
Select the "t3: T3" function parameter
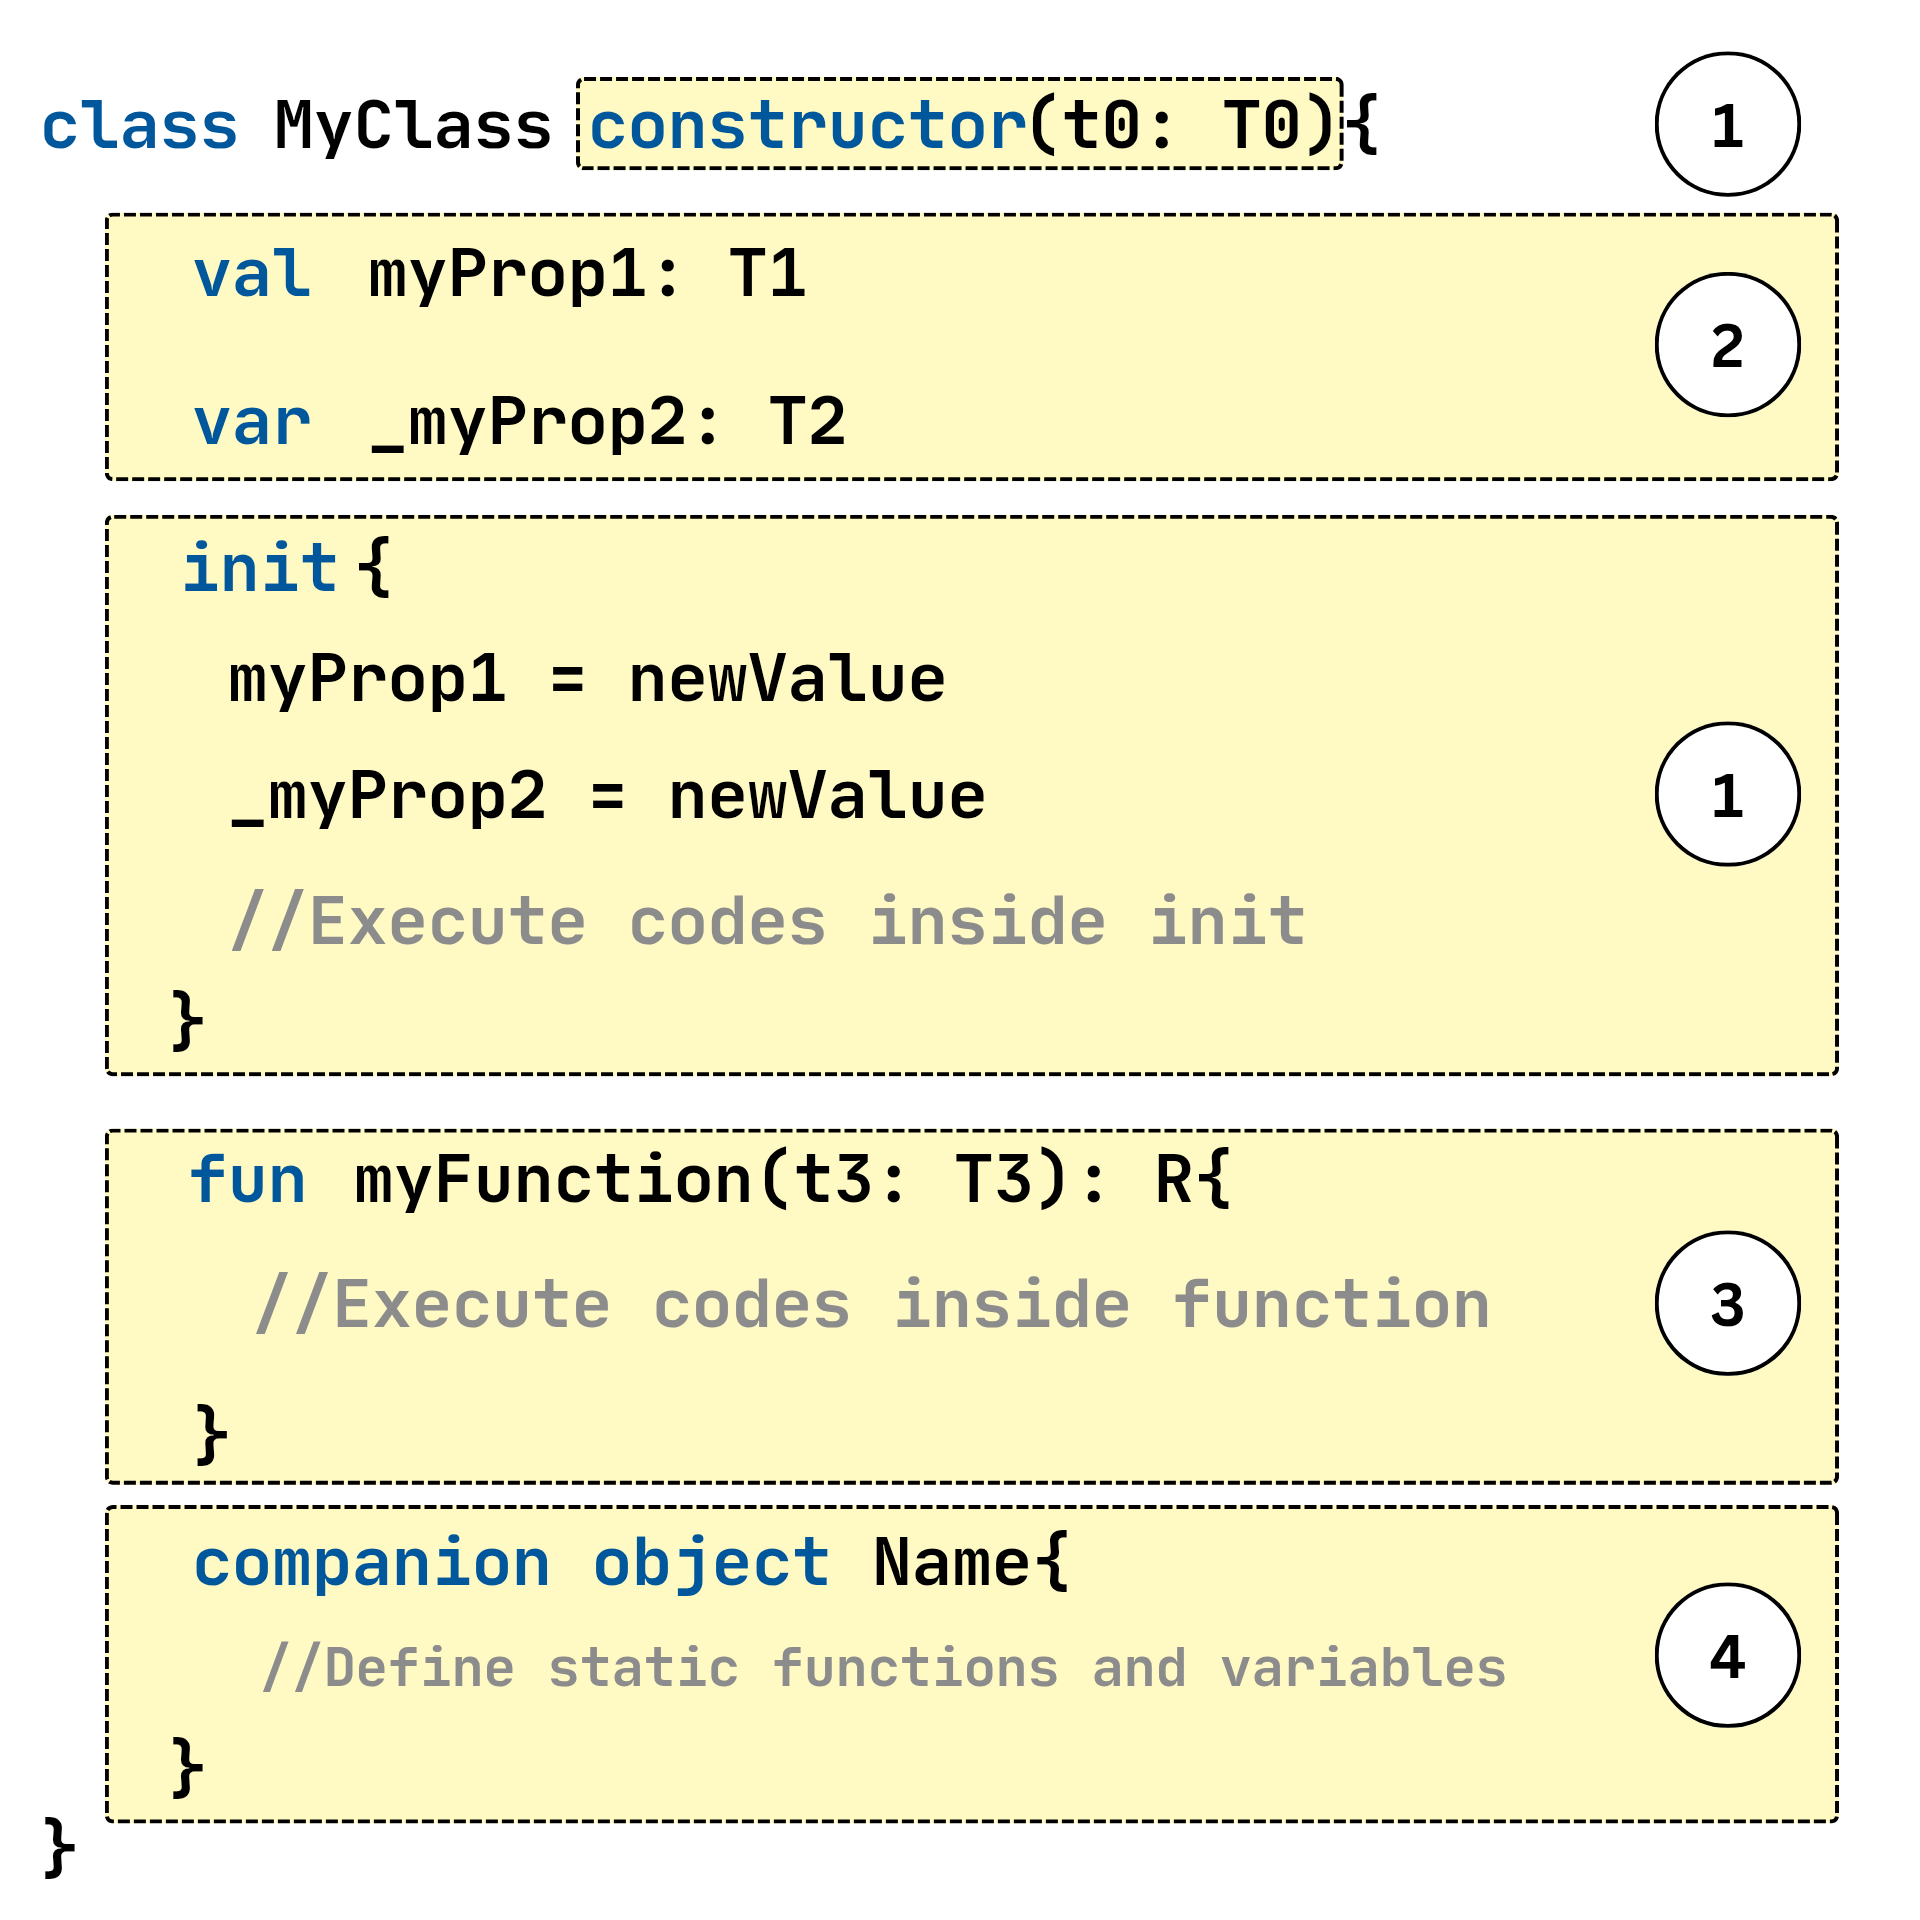click(913, 1180)
